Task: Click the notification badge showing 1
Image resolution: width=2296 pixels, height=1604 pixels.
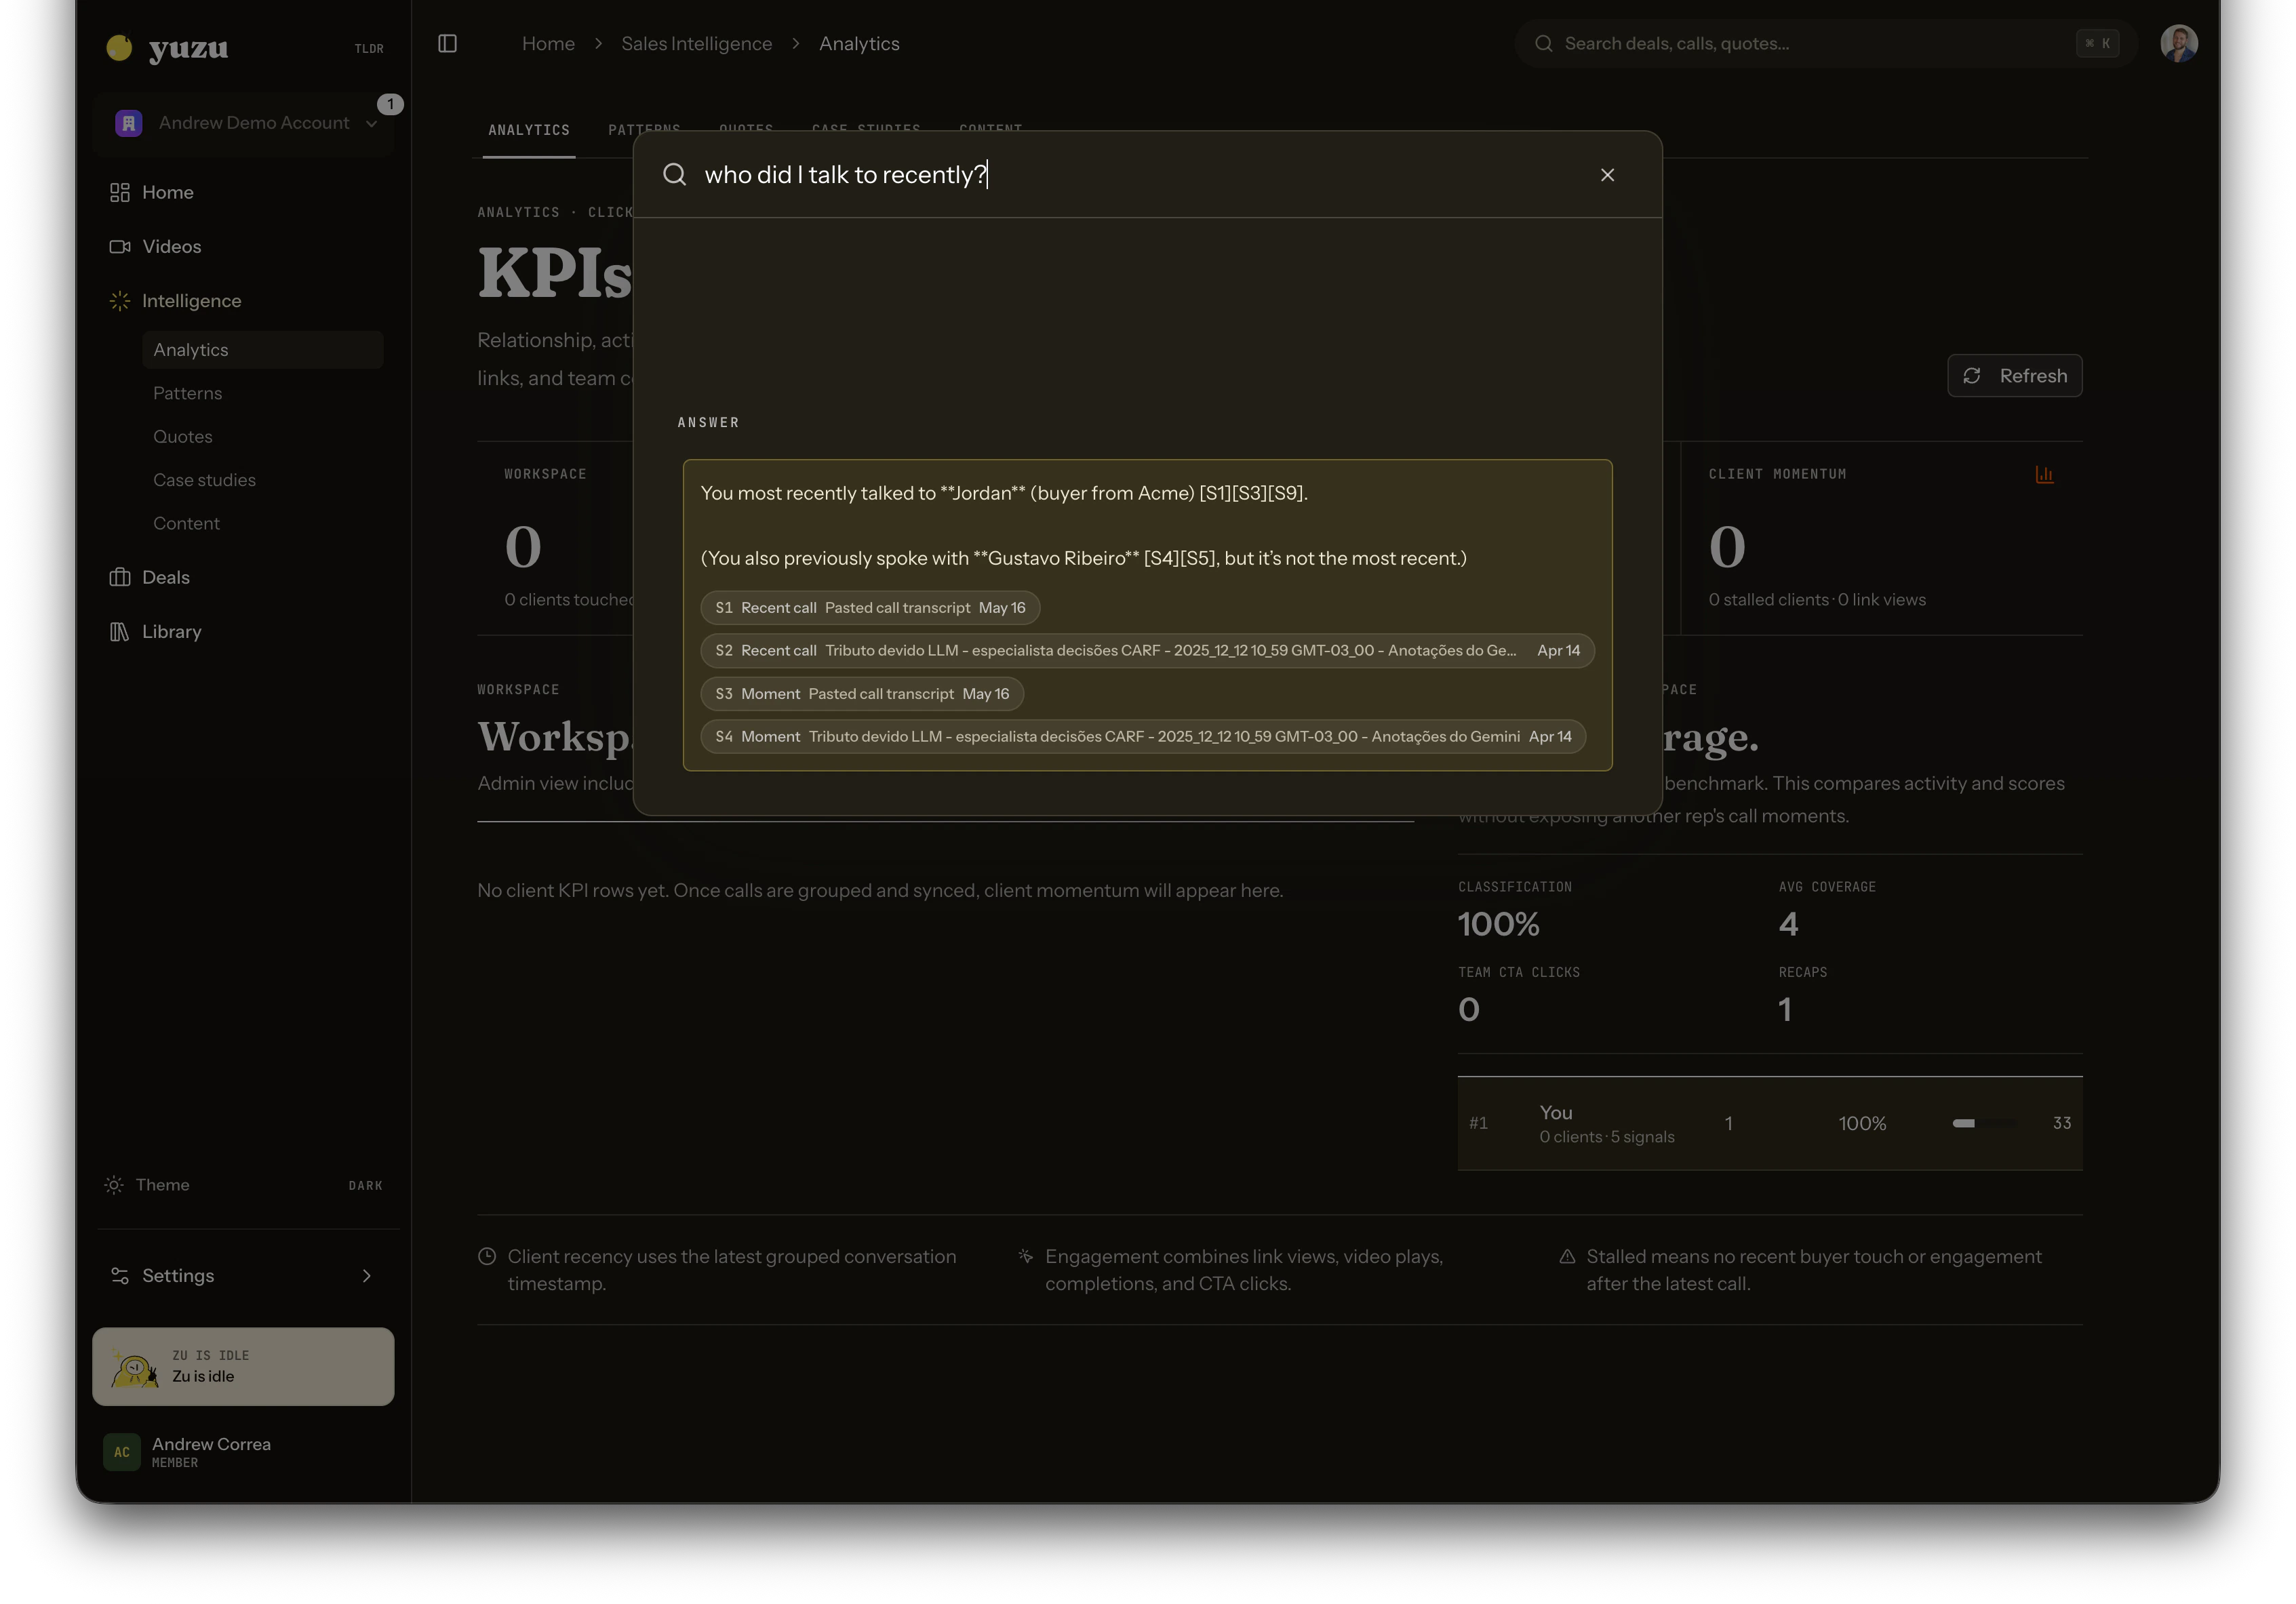Action: (x=390, y=104)
